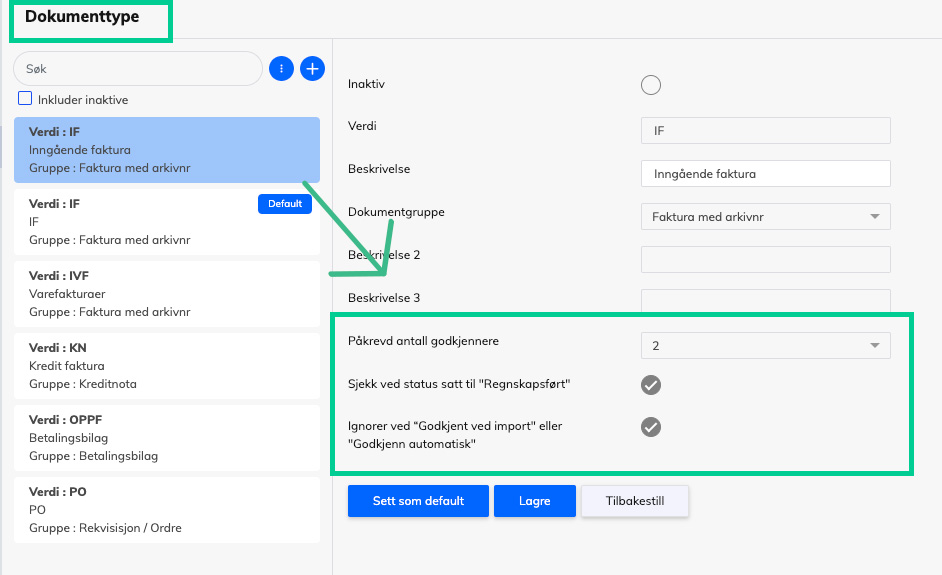Edit the Beskrivelse text field
942x575 pixels.
point(765,174)
